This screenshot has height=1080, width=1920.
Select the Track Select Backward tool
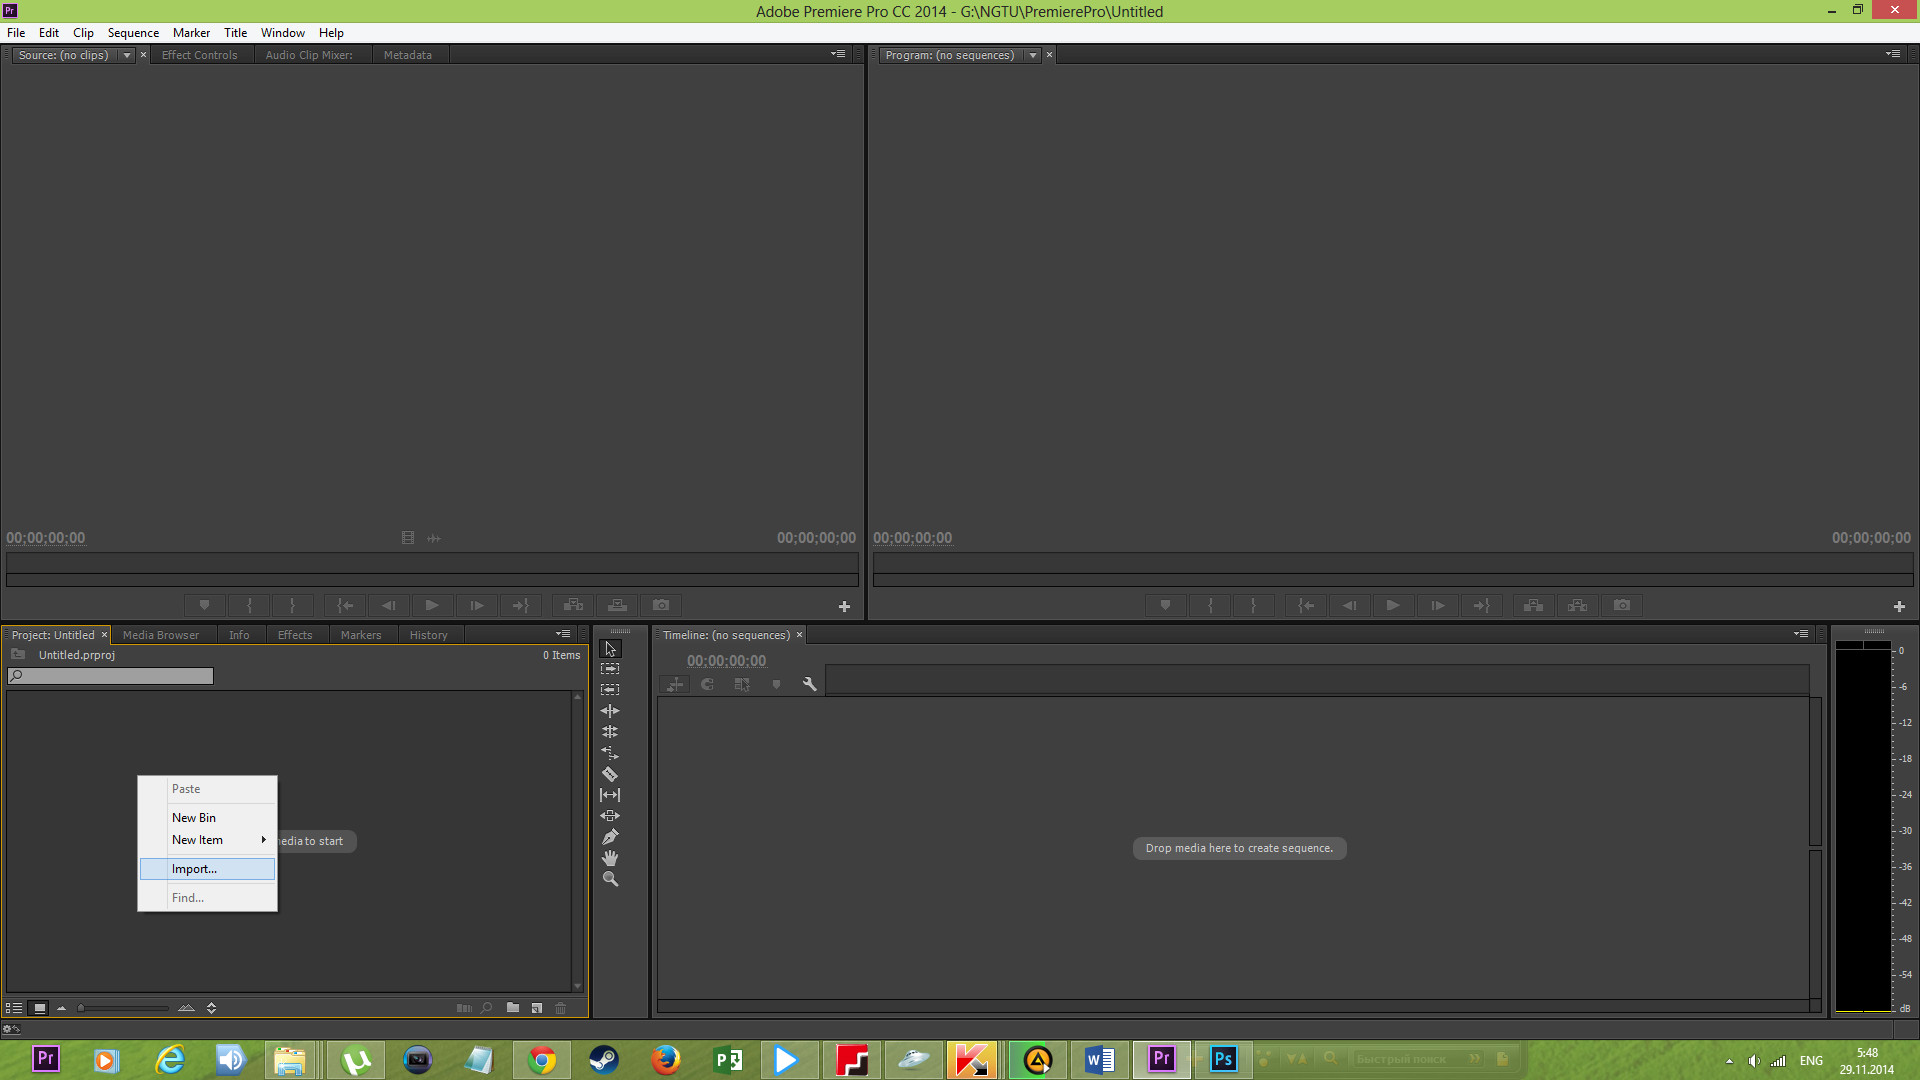(610, 690)
